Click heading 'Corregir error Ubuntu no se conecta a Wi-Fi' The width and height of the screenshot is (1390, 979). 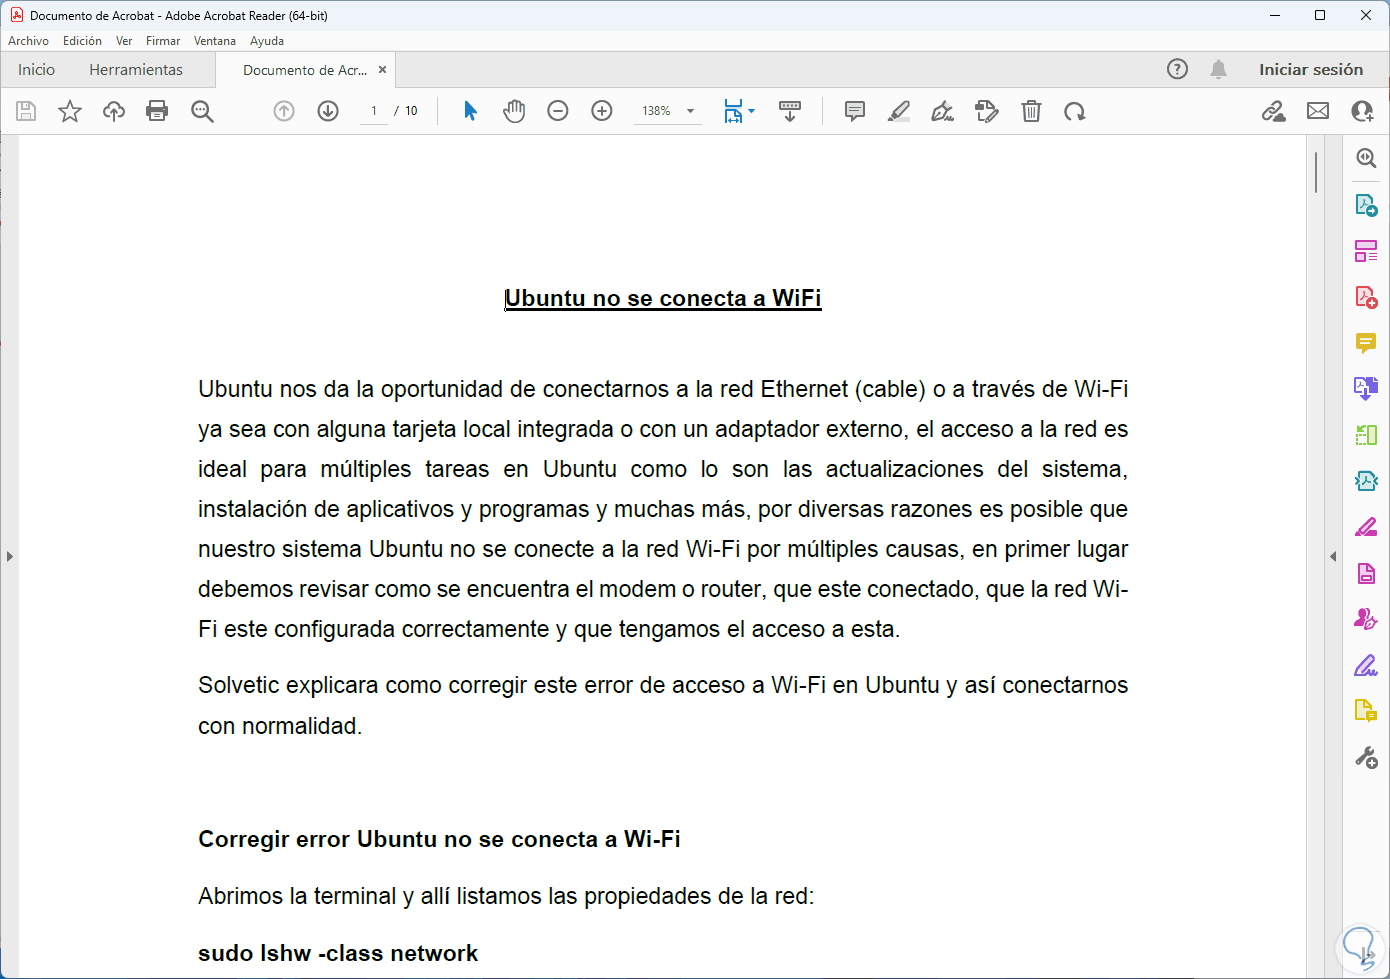pyautogui.click(x=439, y=839)
